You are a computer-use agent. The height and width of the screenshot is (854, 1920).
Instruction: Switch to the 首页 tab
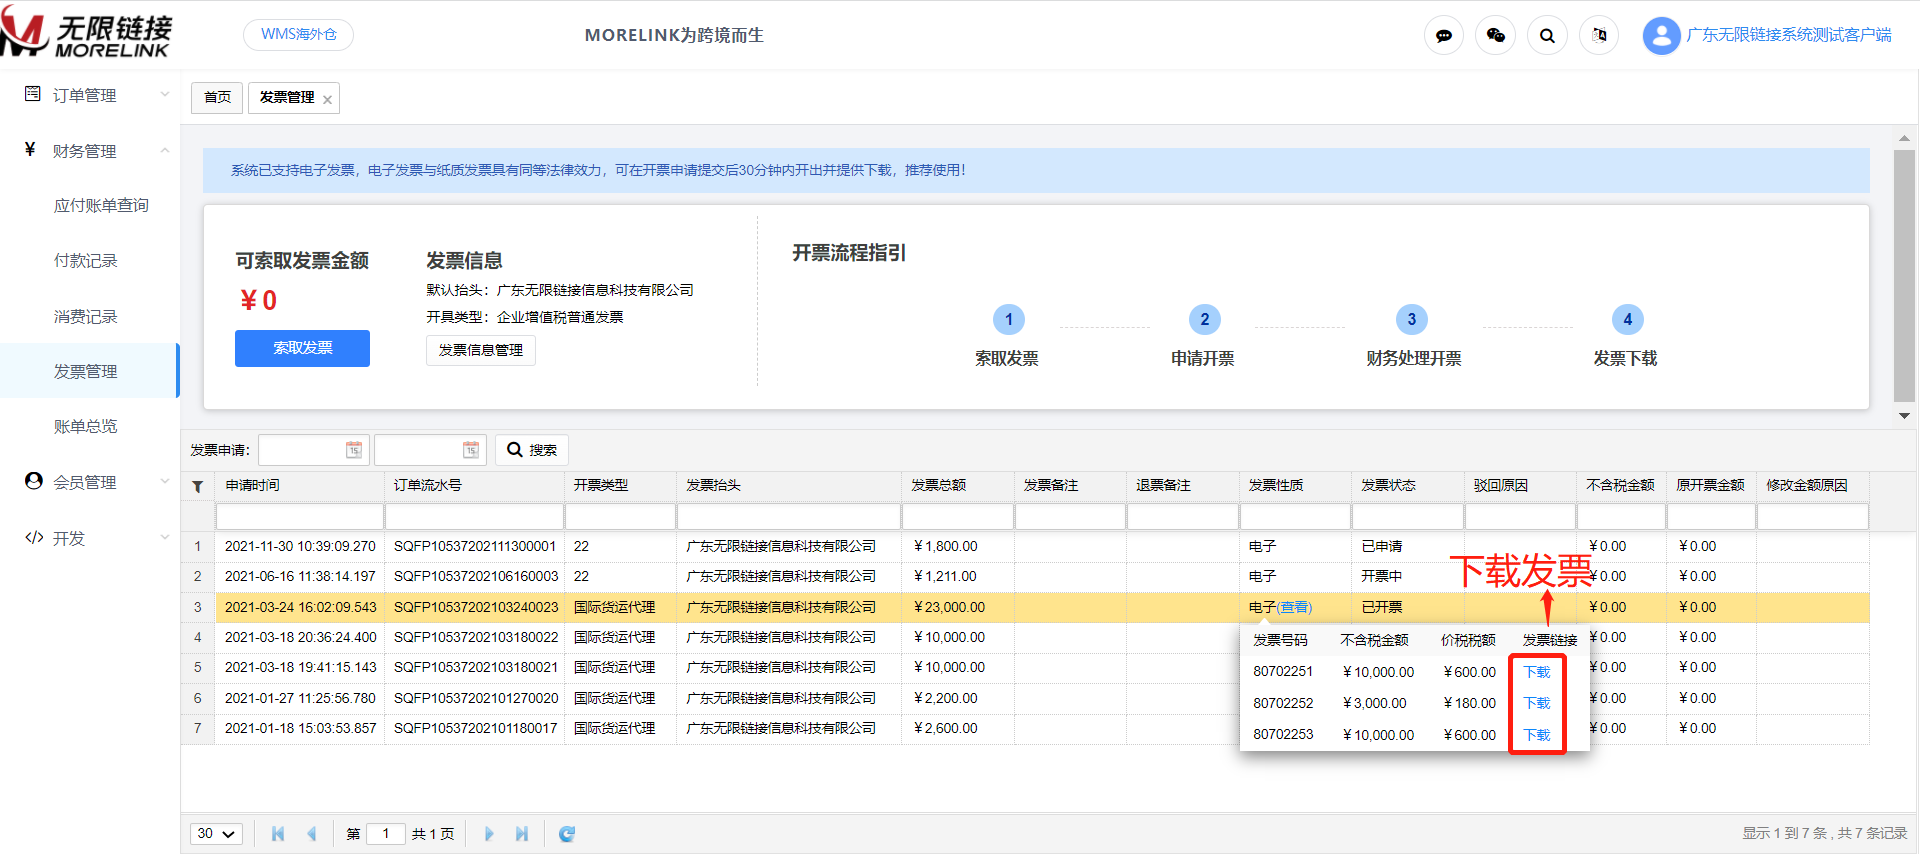(x=217, y=98)
